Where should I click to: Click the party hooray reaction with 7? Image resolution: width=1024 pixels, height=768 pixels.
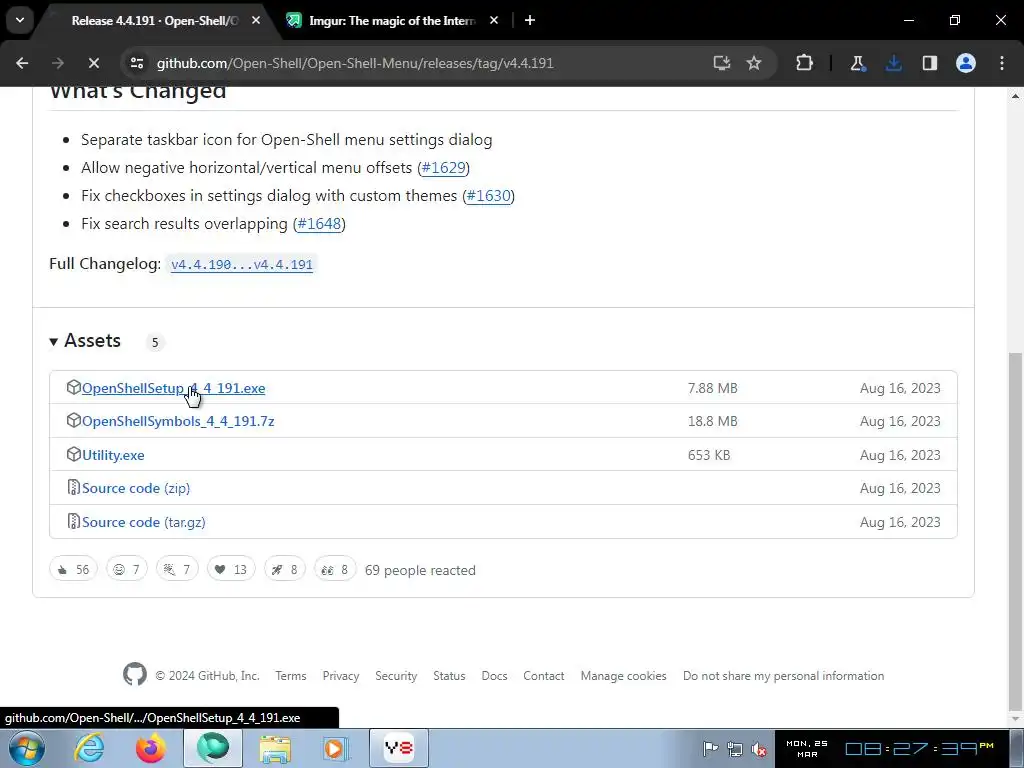pos(177,569)
